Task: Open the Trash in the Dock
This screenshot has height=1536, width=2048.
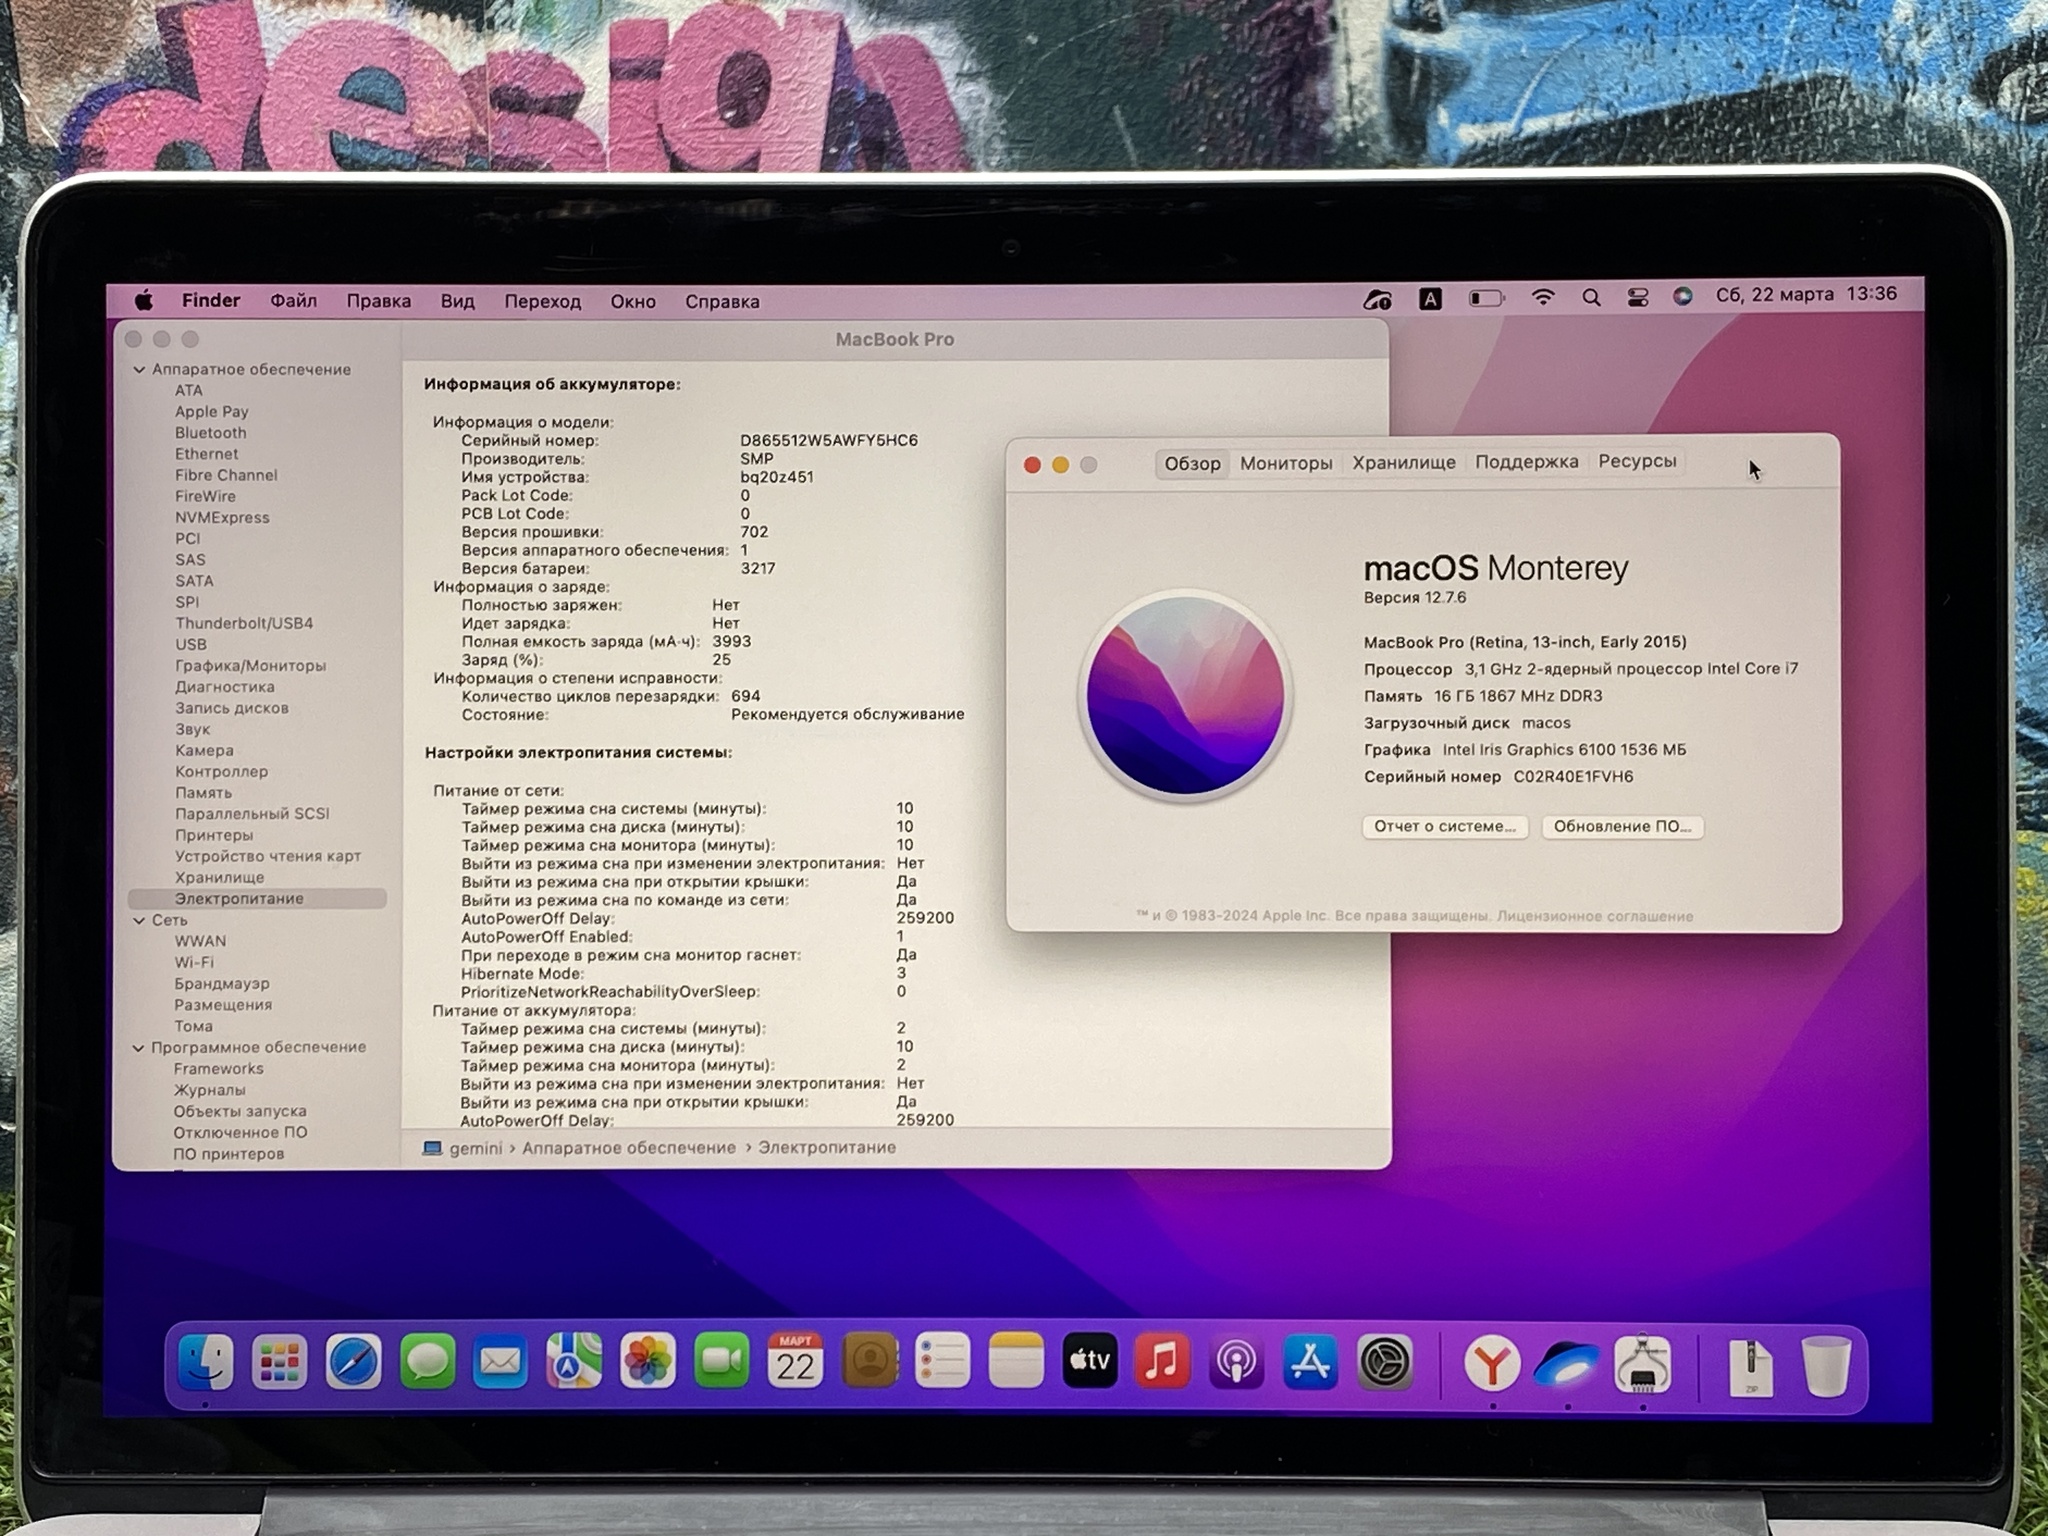Action: click(1826, 1366)
